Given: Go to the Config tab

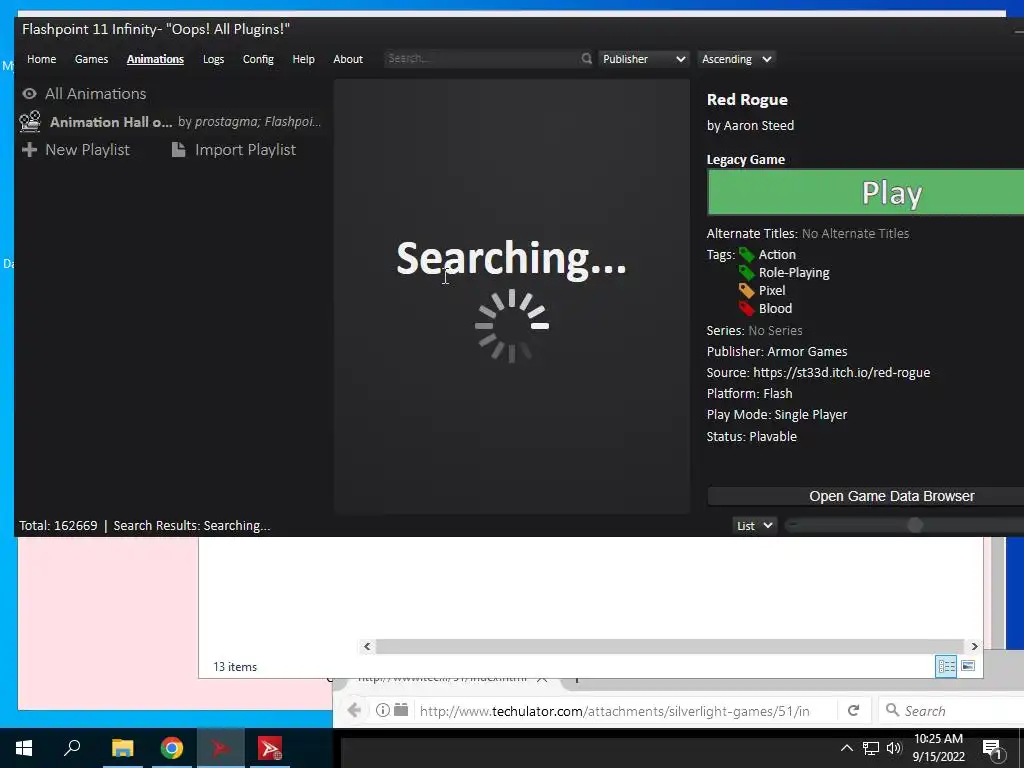Looking at the screenshot, I should [258, 59].
